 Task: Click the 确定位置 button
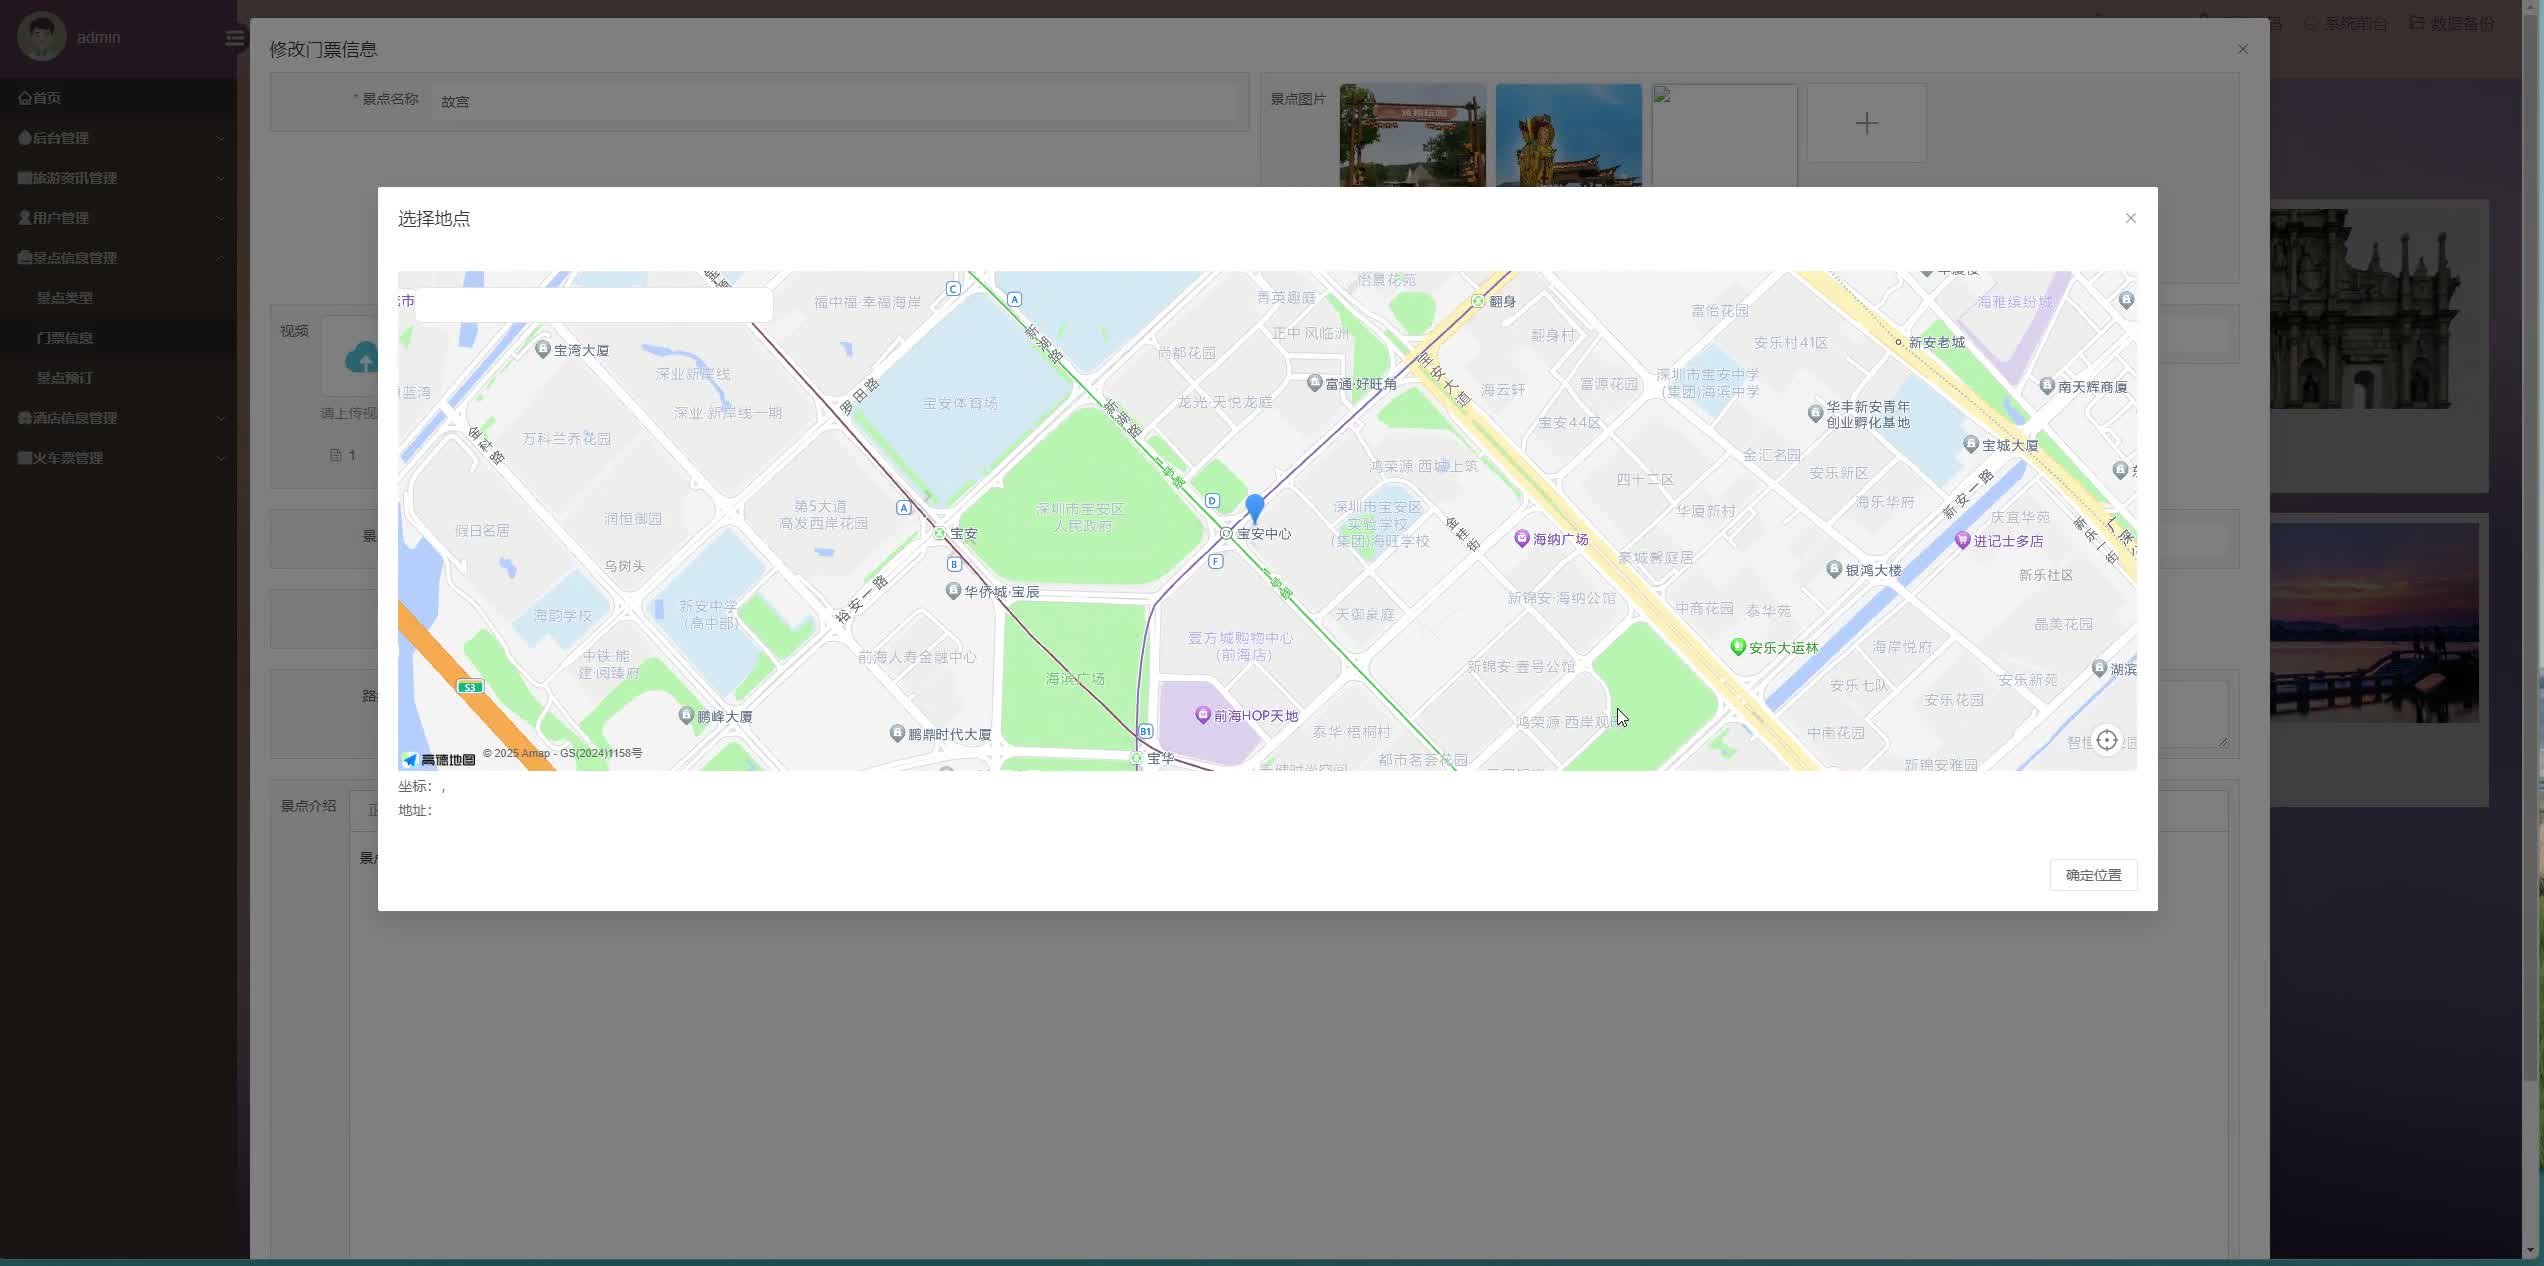coord(2093,875)
